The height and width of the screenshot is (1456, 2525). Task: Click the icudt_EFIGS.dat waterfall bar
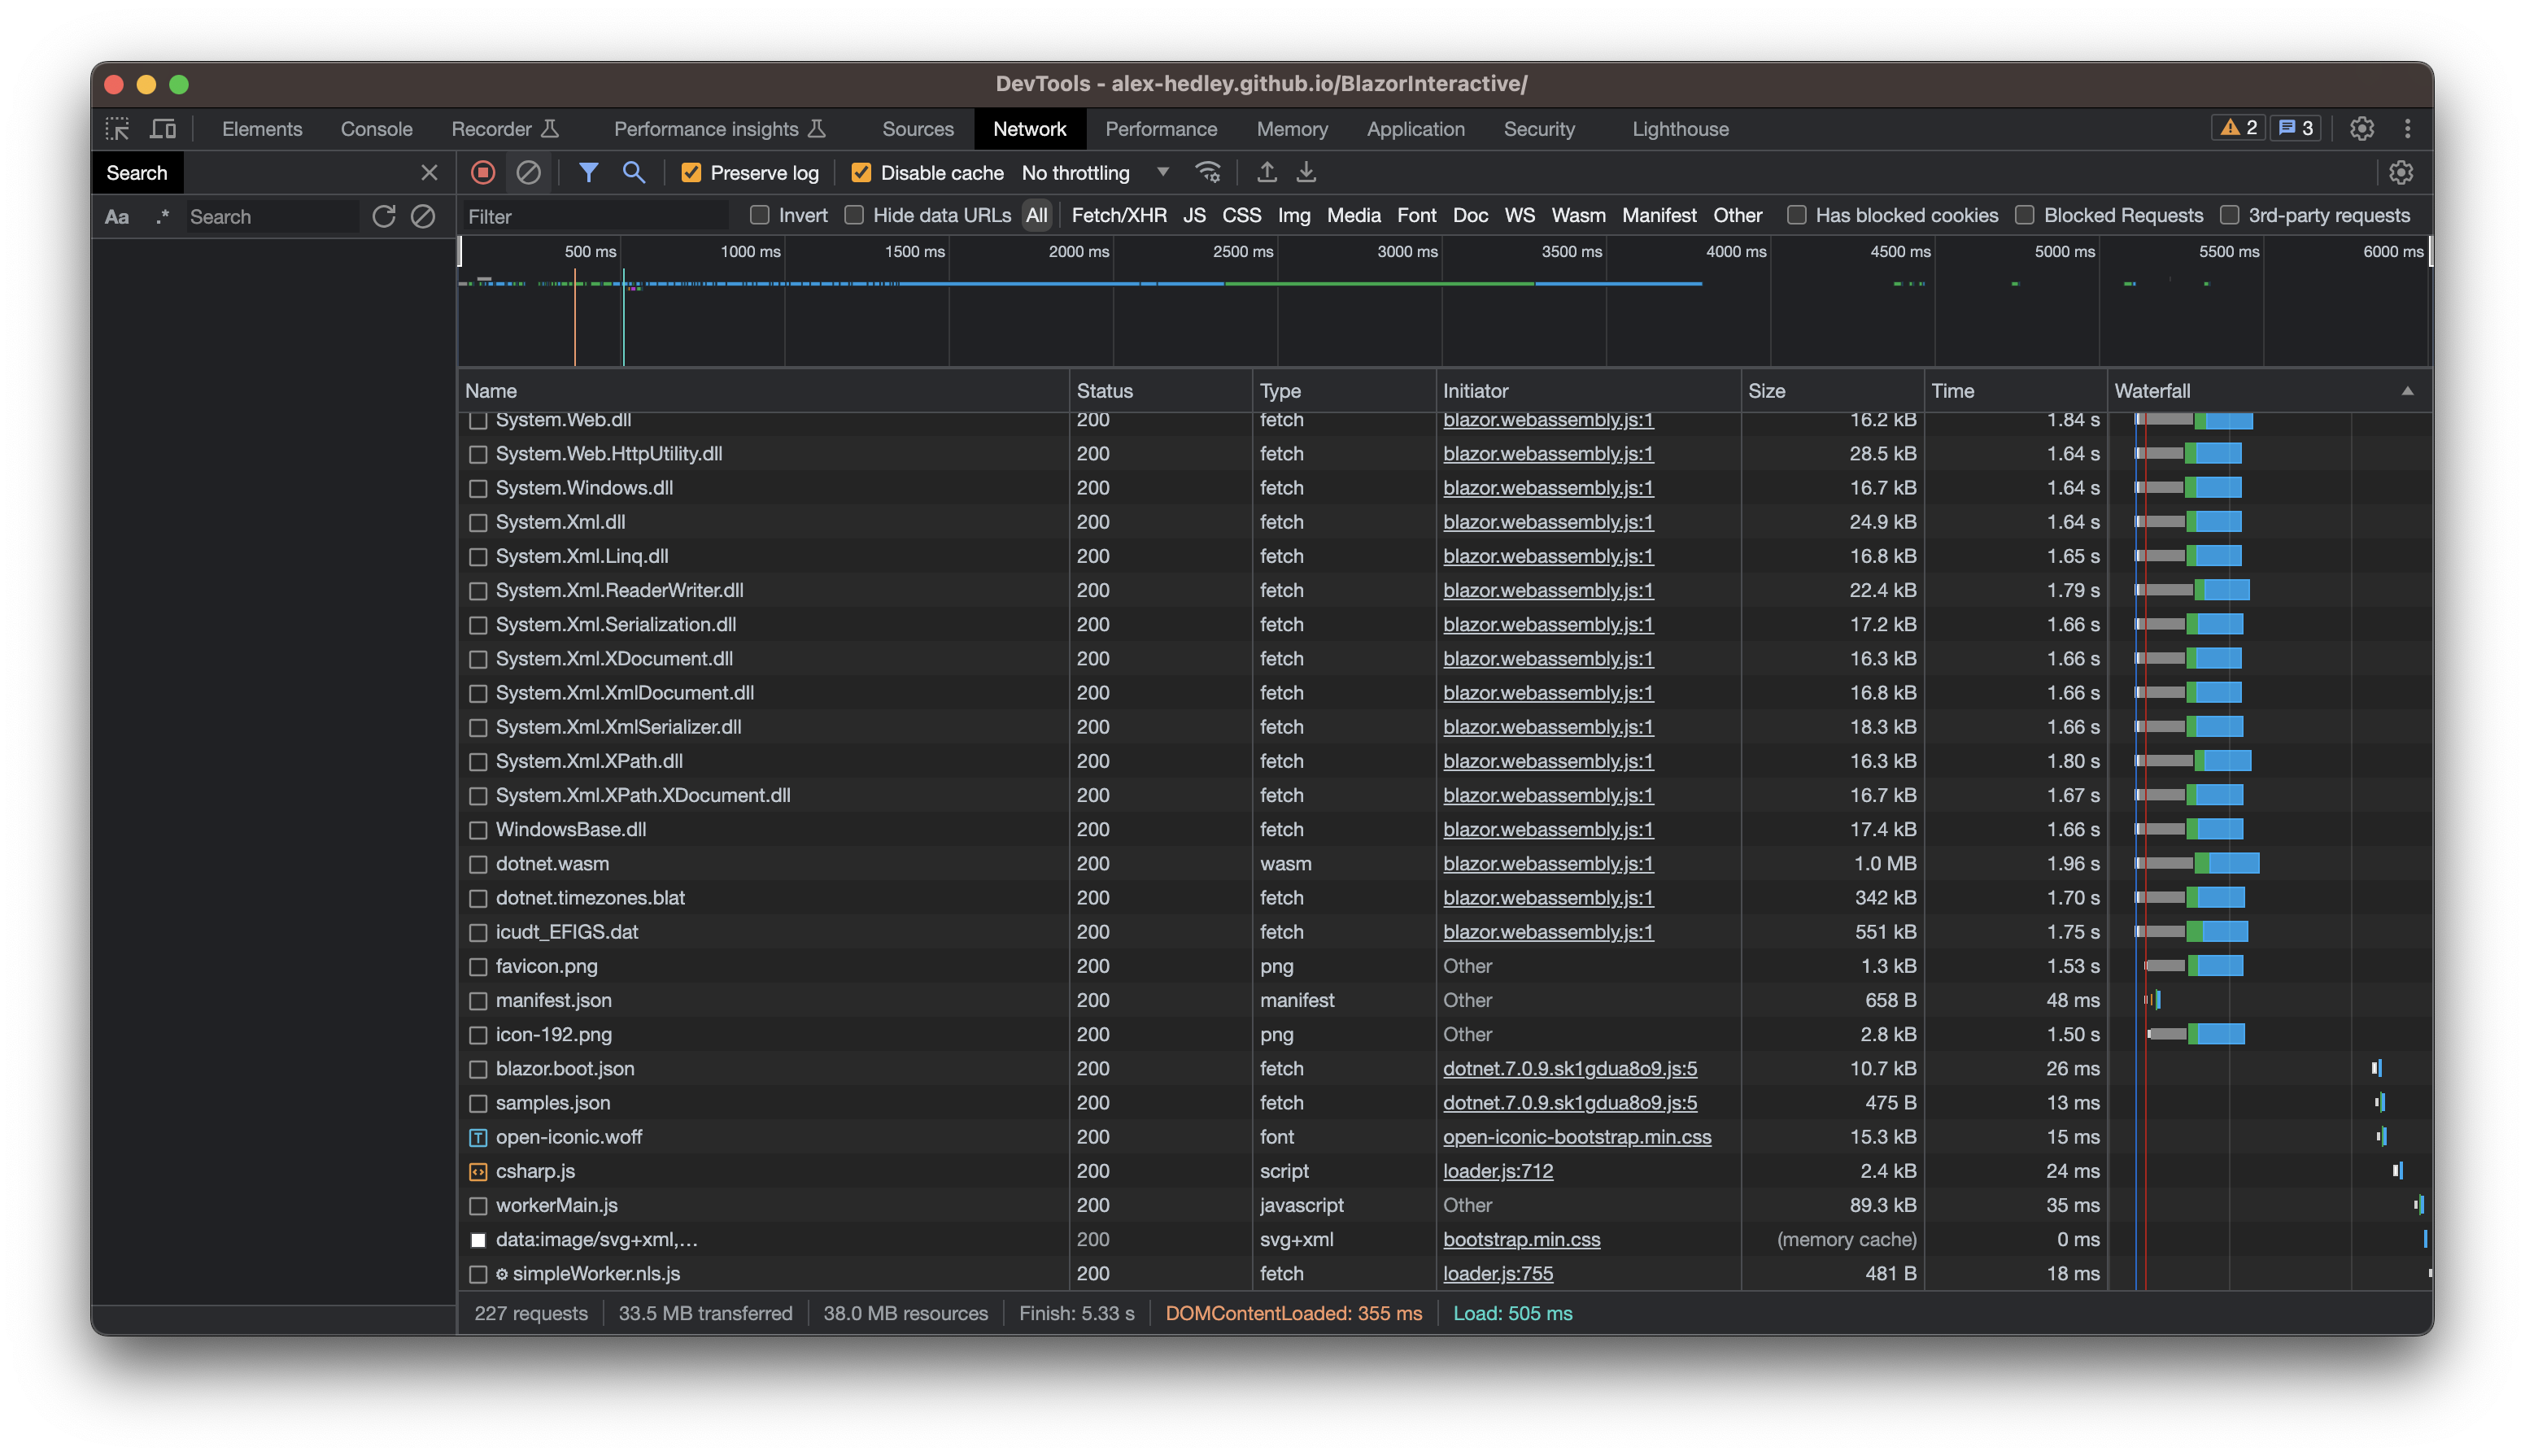2192,932
